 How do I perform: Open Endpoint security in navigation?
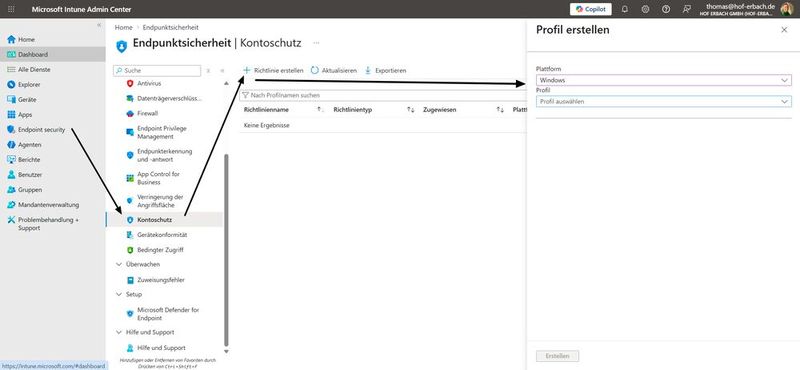41,130
